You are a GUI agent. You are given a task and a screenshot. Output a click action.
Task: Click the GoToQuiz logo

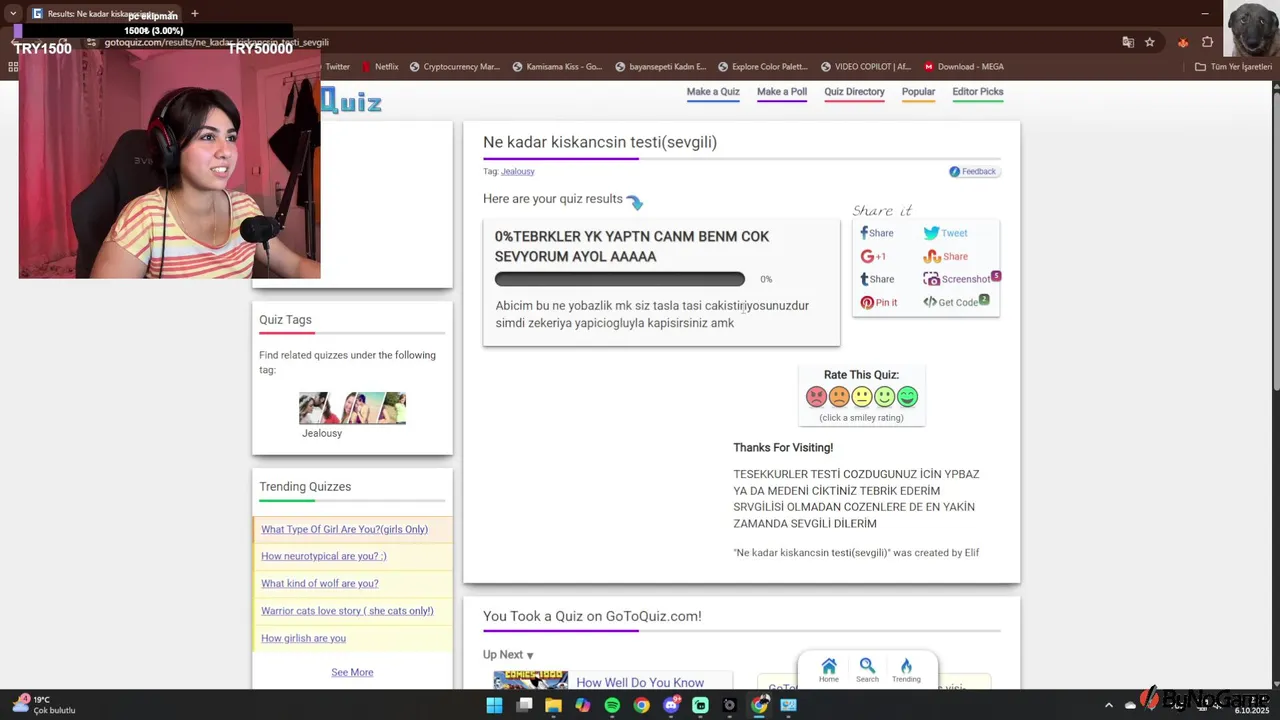point(350,101)
